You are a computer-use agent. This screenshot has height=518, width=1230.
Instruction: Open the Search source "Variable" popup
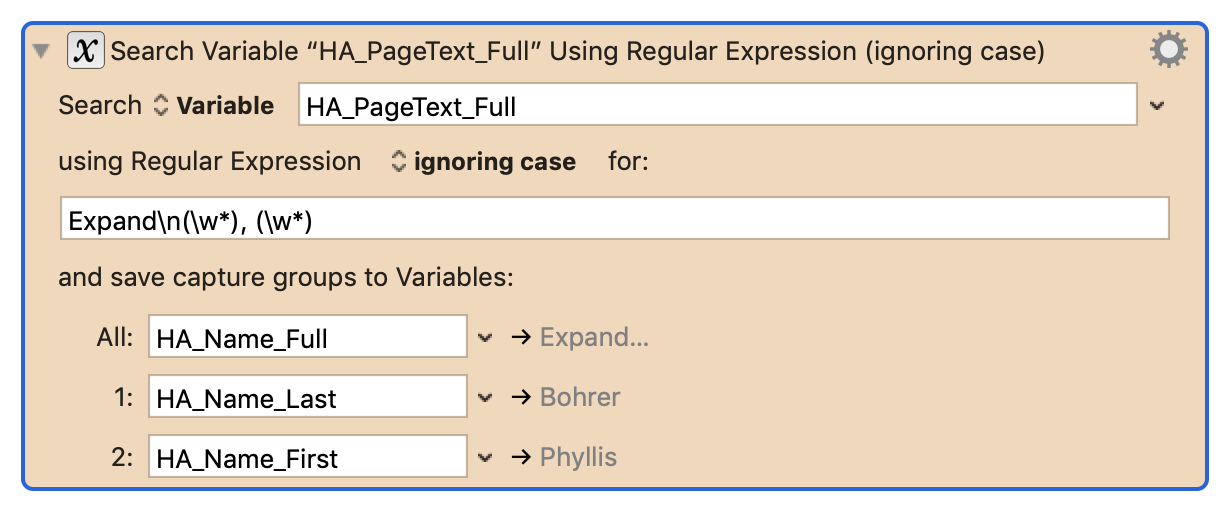point(215,106)
